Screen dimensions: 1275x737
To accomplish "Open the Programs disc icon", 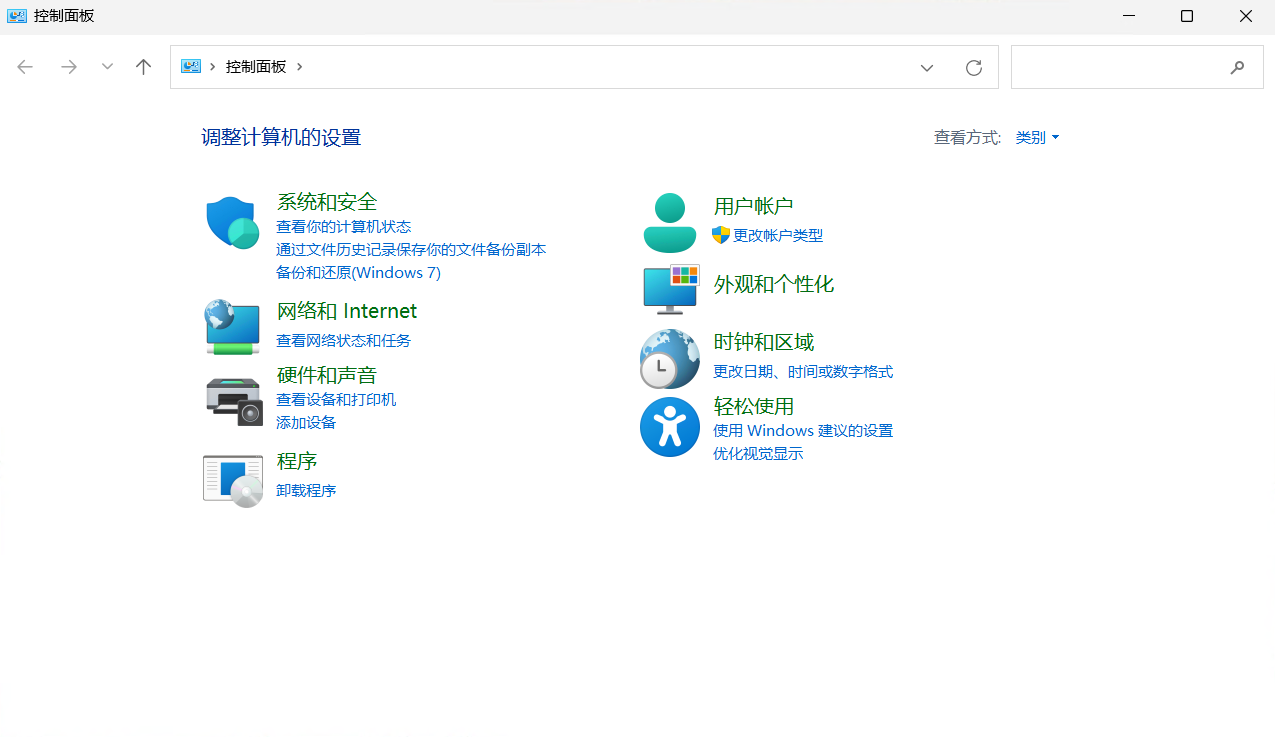I will click(x=232, y=479).
